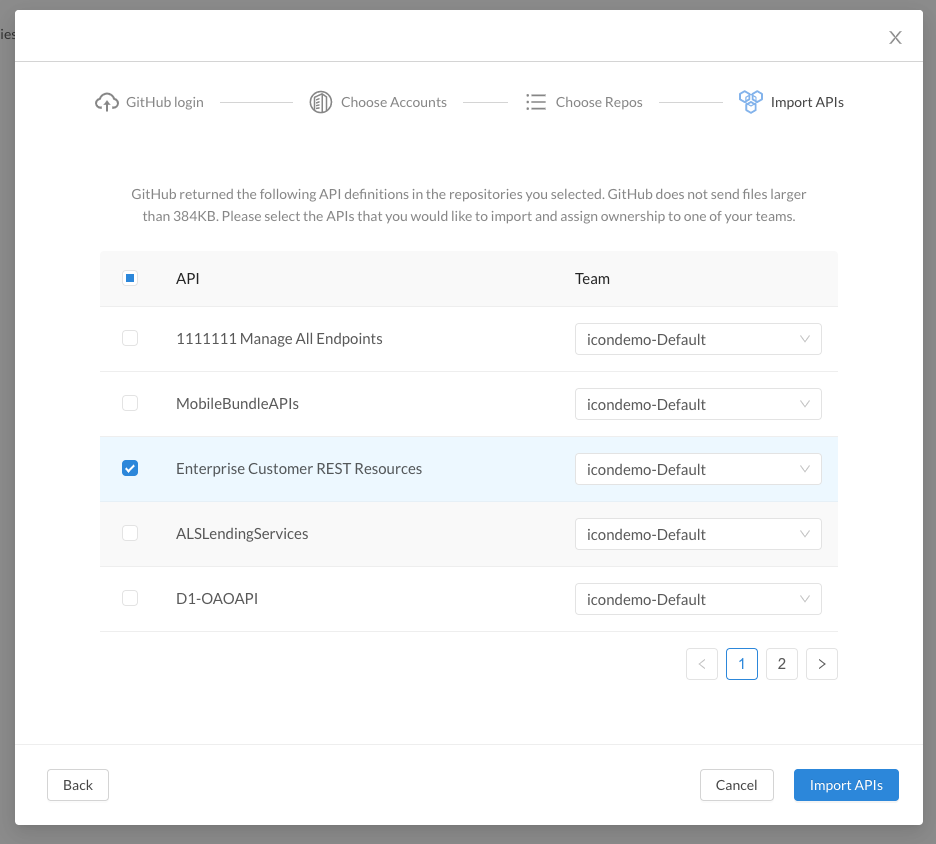The image size is (936, 844).
Task: Go back to Choose Accounts step
Action: coord(393,102)
